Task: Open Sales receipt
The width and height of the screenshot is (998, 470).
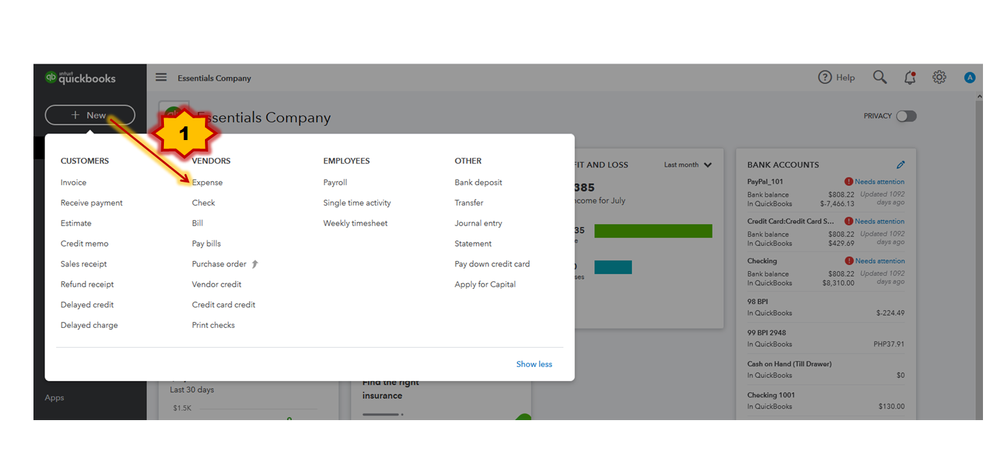Action: click(83, 264)
